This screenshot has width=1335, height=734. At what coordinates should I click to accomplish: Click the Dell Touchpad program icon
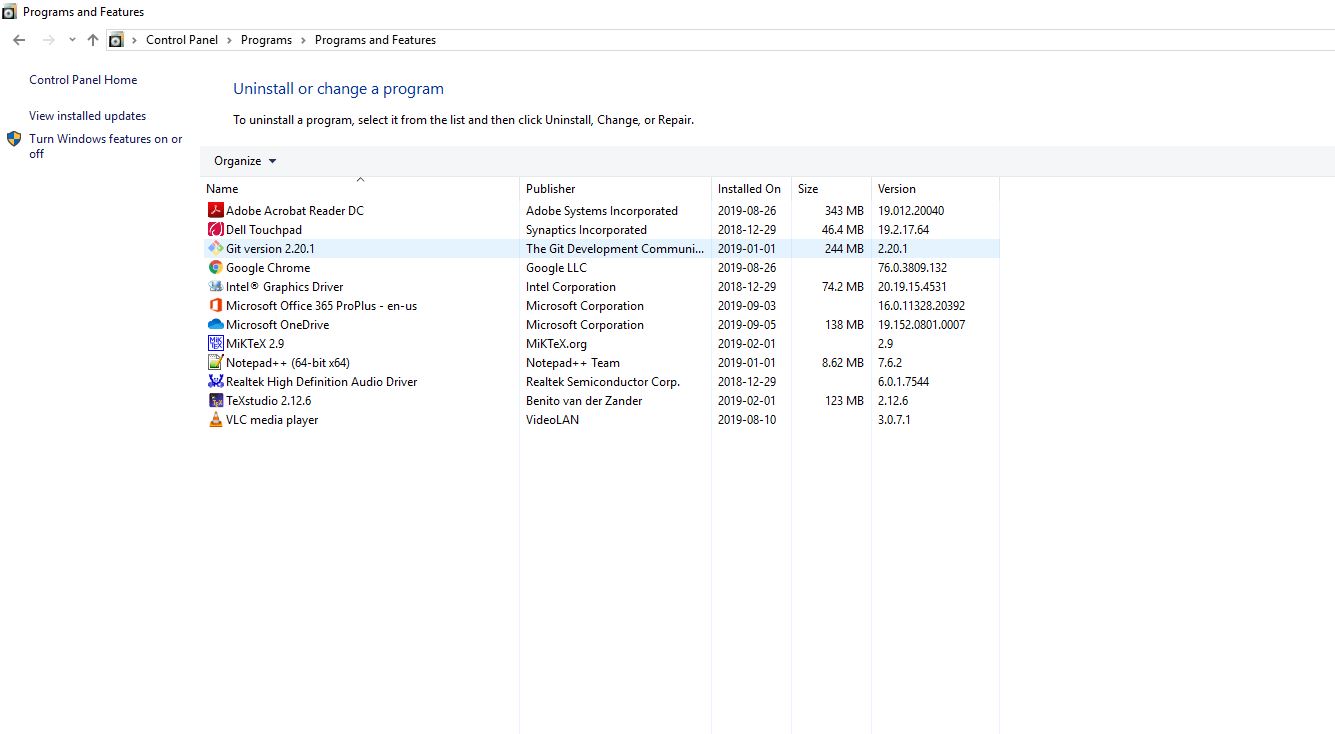click(x=215, y=229)
